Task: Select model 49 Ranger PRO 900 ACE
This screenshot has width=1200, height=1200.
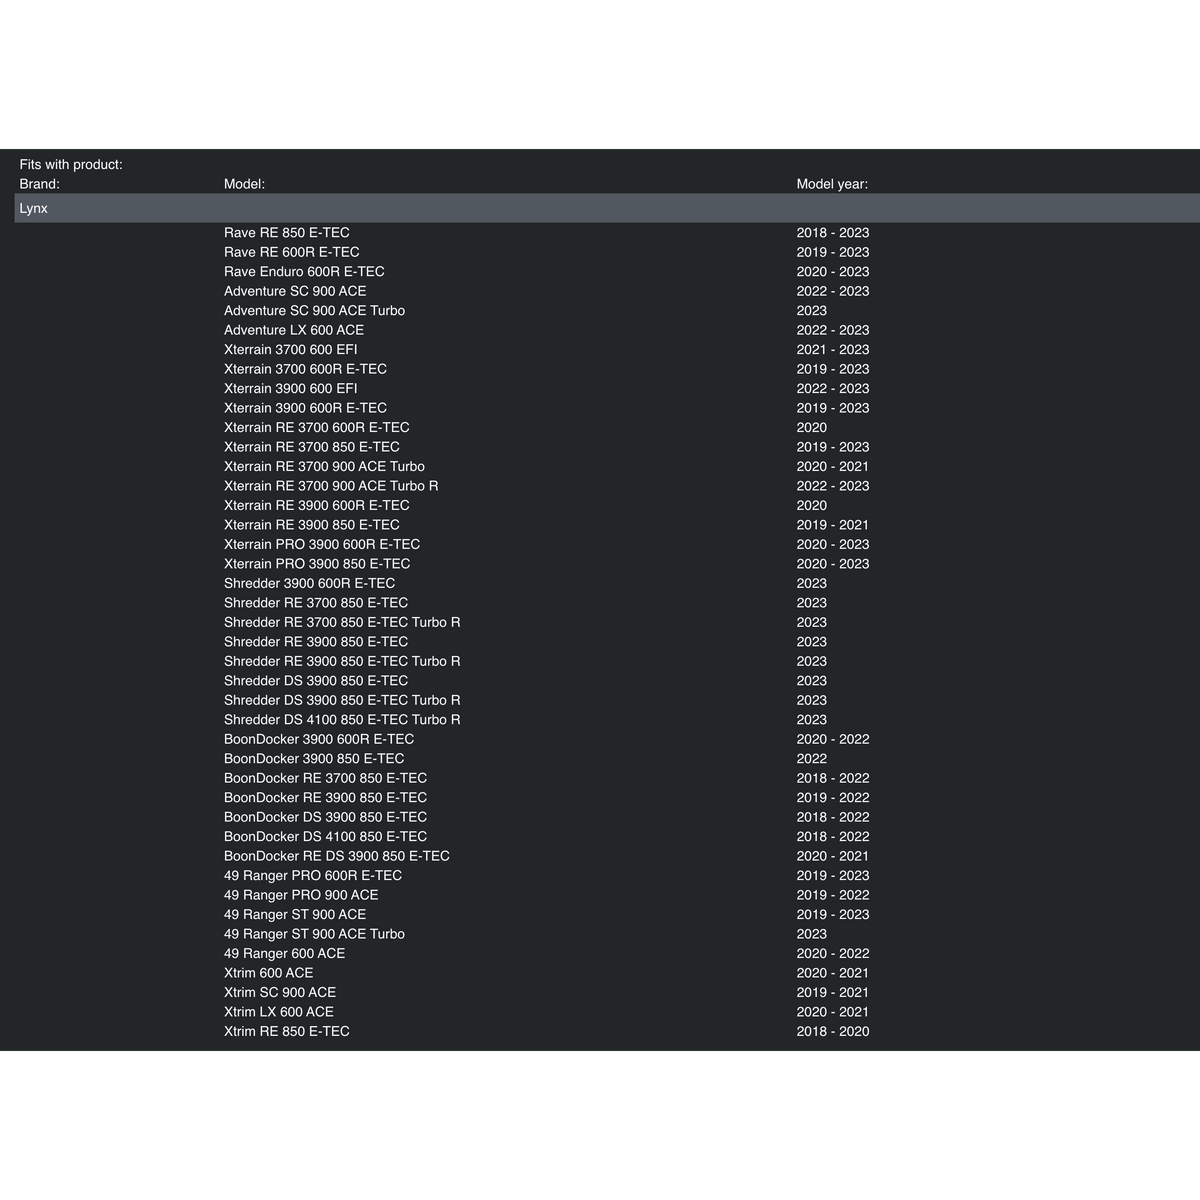Action: (x=301, y=895)
